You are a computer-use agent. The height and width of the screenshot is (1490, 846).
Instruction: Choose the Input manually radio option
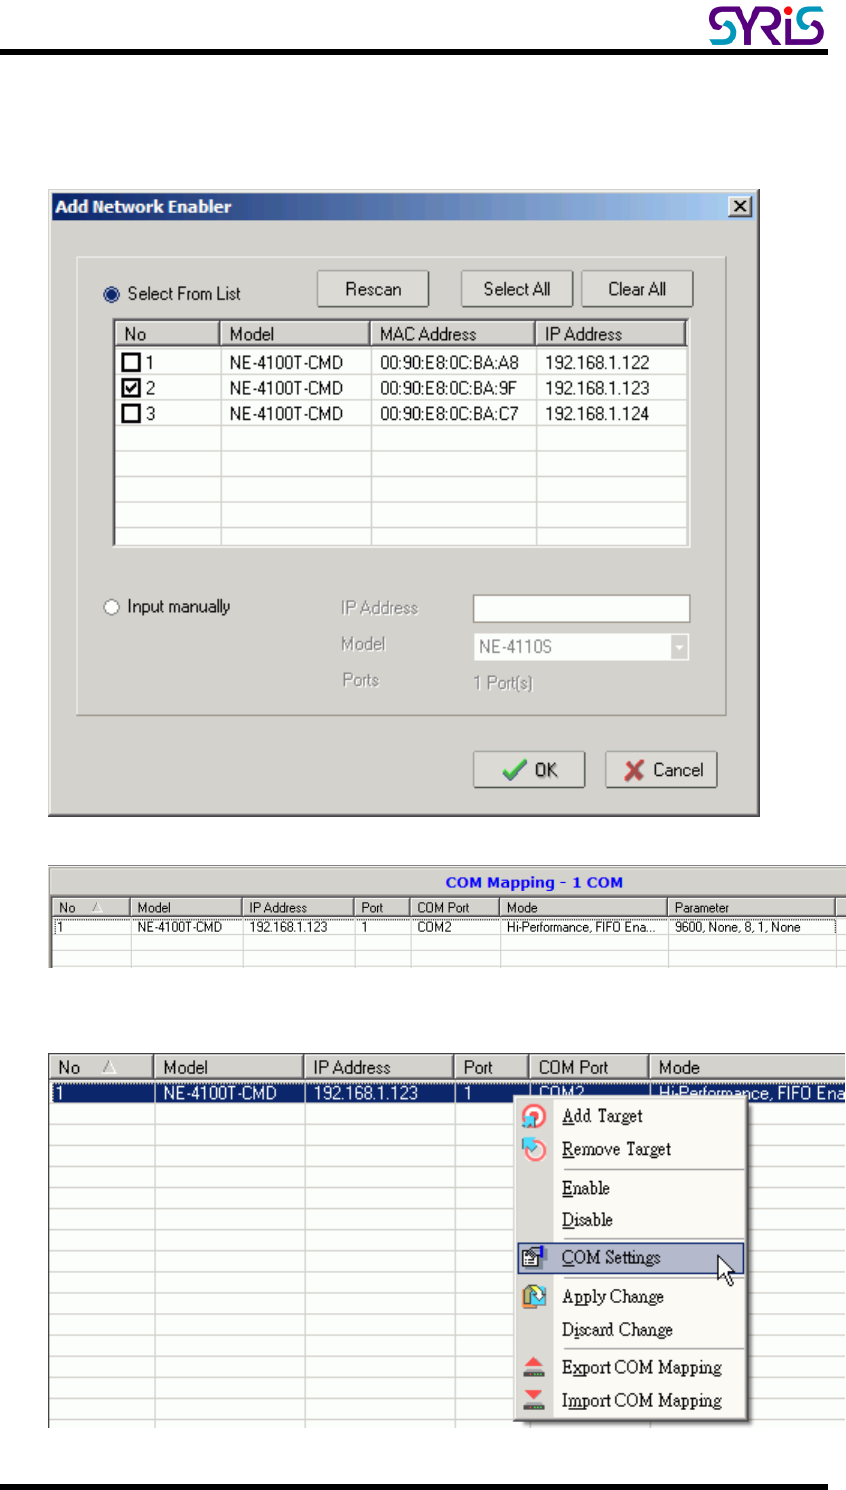point(111,607)
